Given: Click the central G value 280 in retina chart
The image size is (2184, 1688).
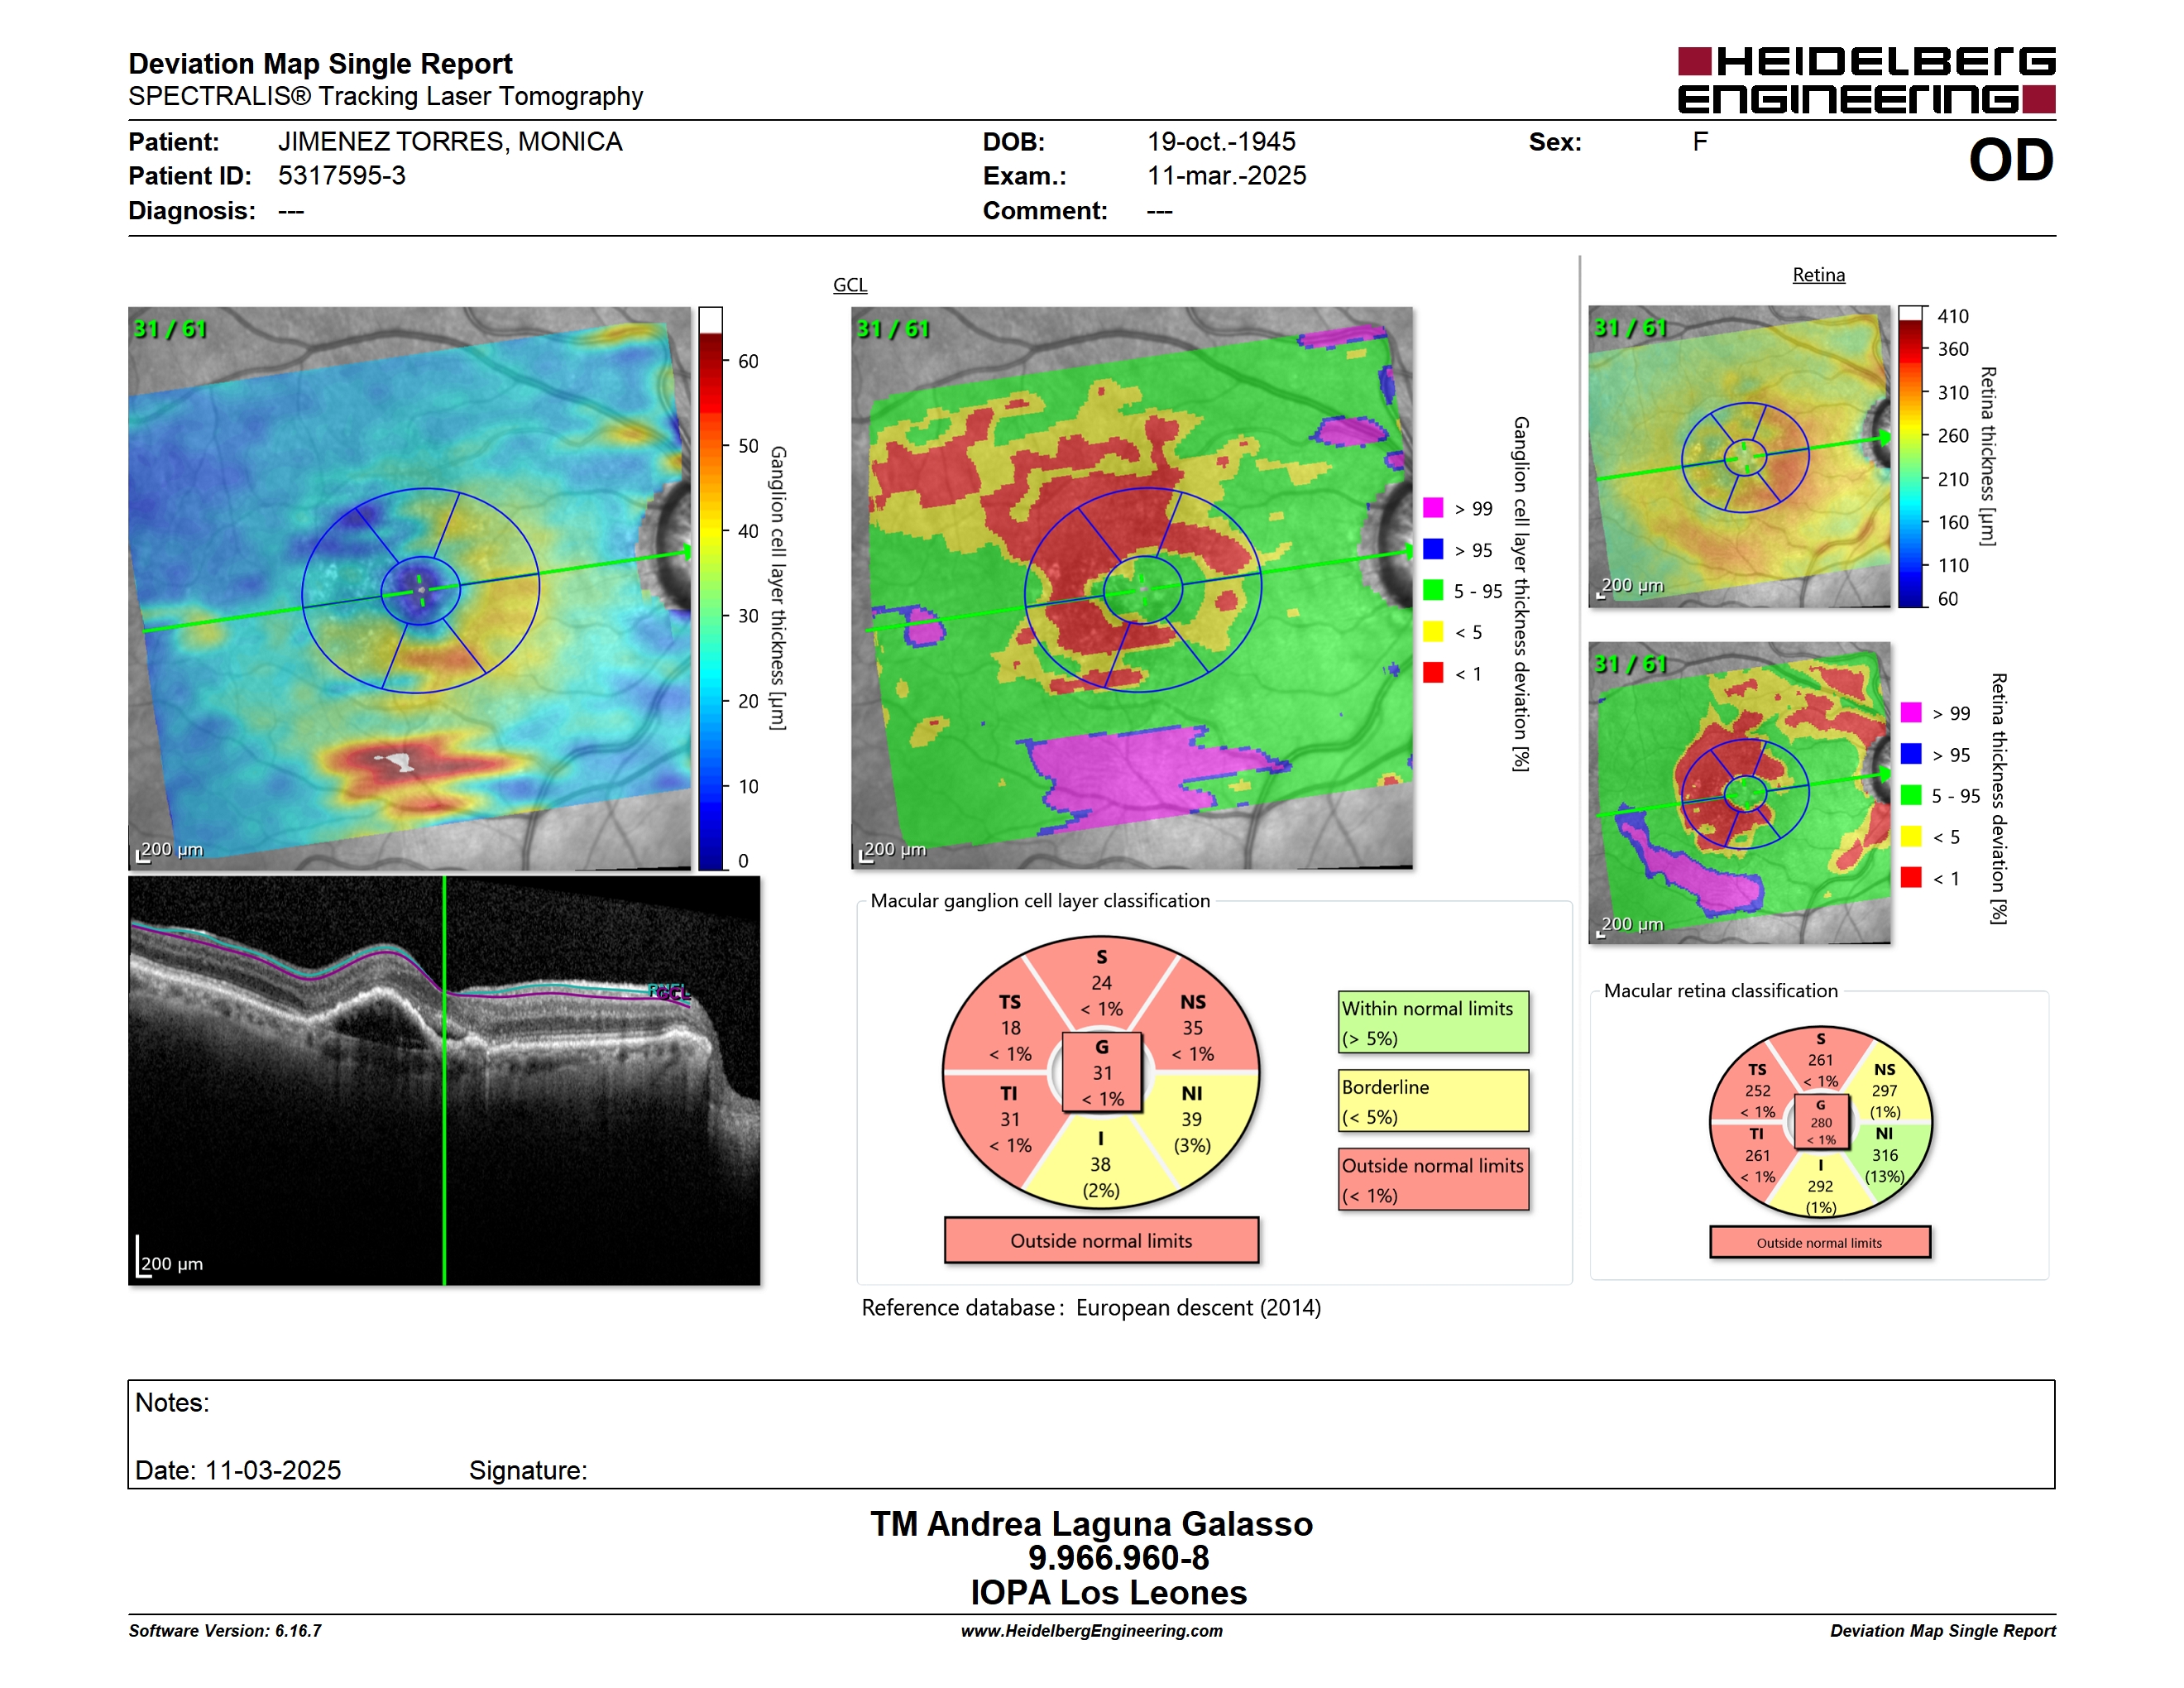Looking at the screenshot, I should 1821,1123.
